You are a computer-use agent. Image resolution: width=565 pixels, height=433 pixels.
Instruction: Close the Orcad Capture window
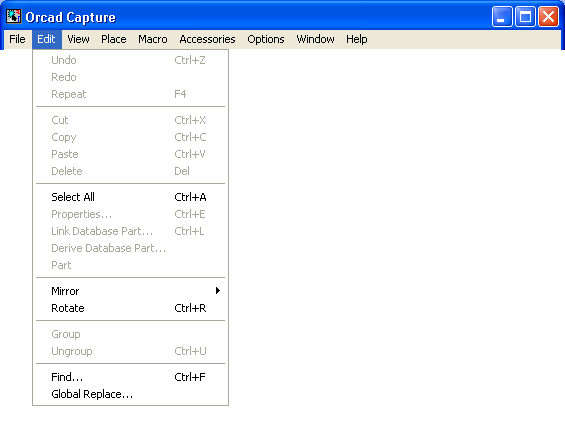tap(548, 17)
